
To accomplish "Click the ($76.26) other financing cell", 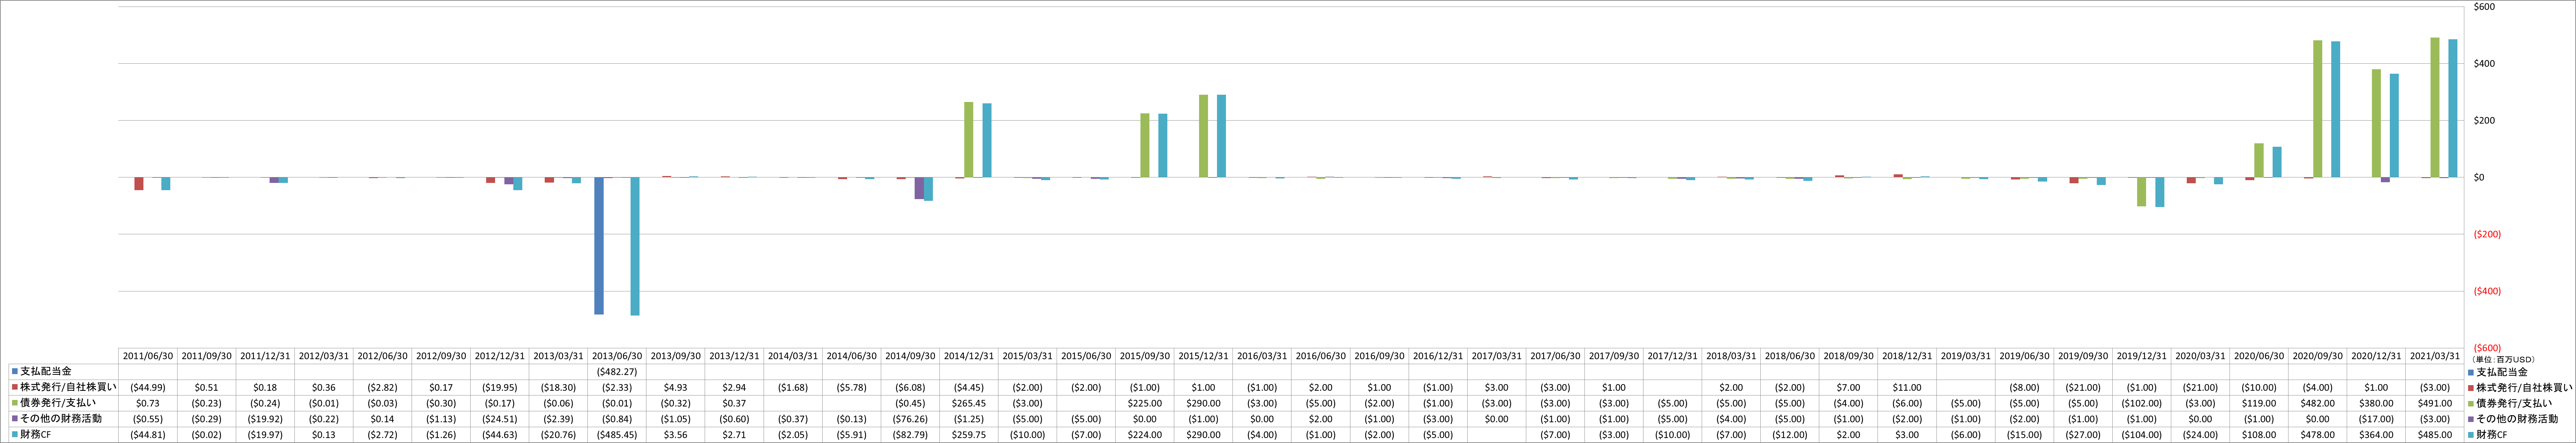I will (910, 419).
